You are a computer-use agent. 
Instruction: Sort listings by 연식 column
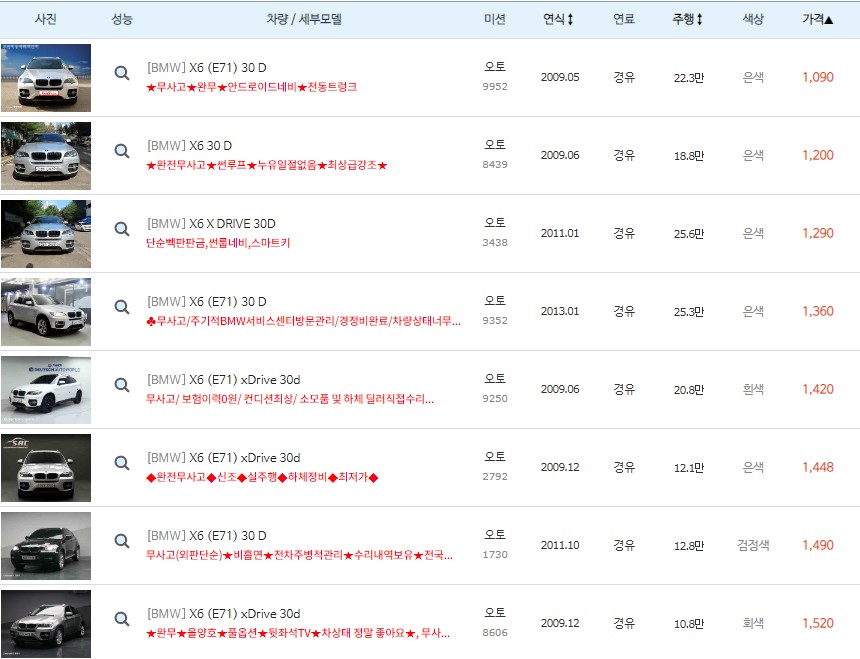click(558, 19)
